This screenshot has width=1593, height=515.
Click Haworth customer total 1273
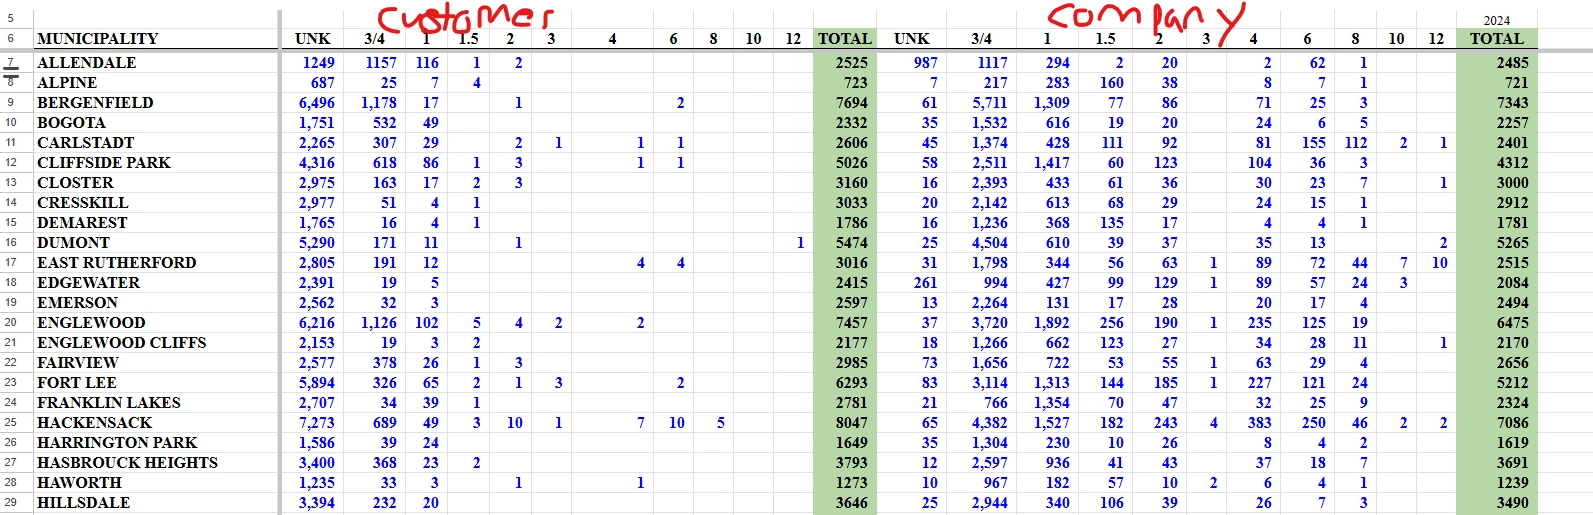tap(851, 483)
